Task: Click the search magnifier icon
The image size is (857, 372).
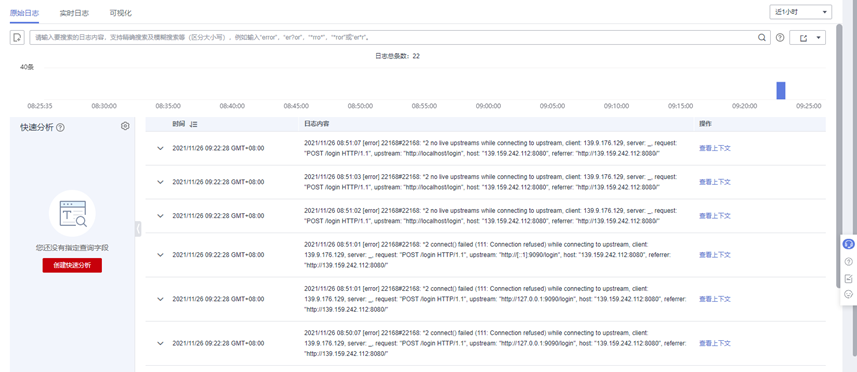Action: pos(761,38)
